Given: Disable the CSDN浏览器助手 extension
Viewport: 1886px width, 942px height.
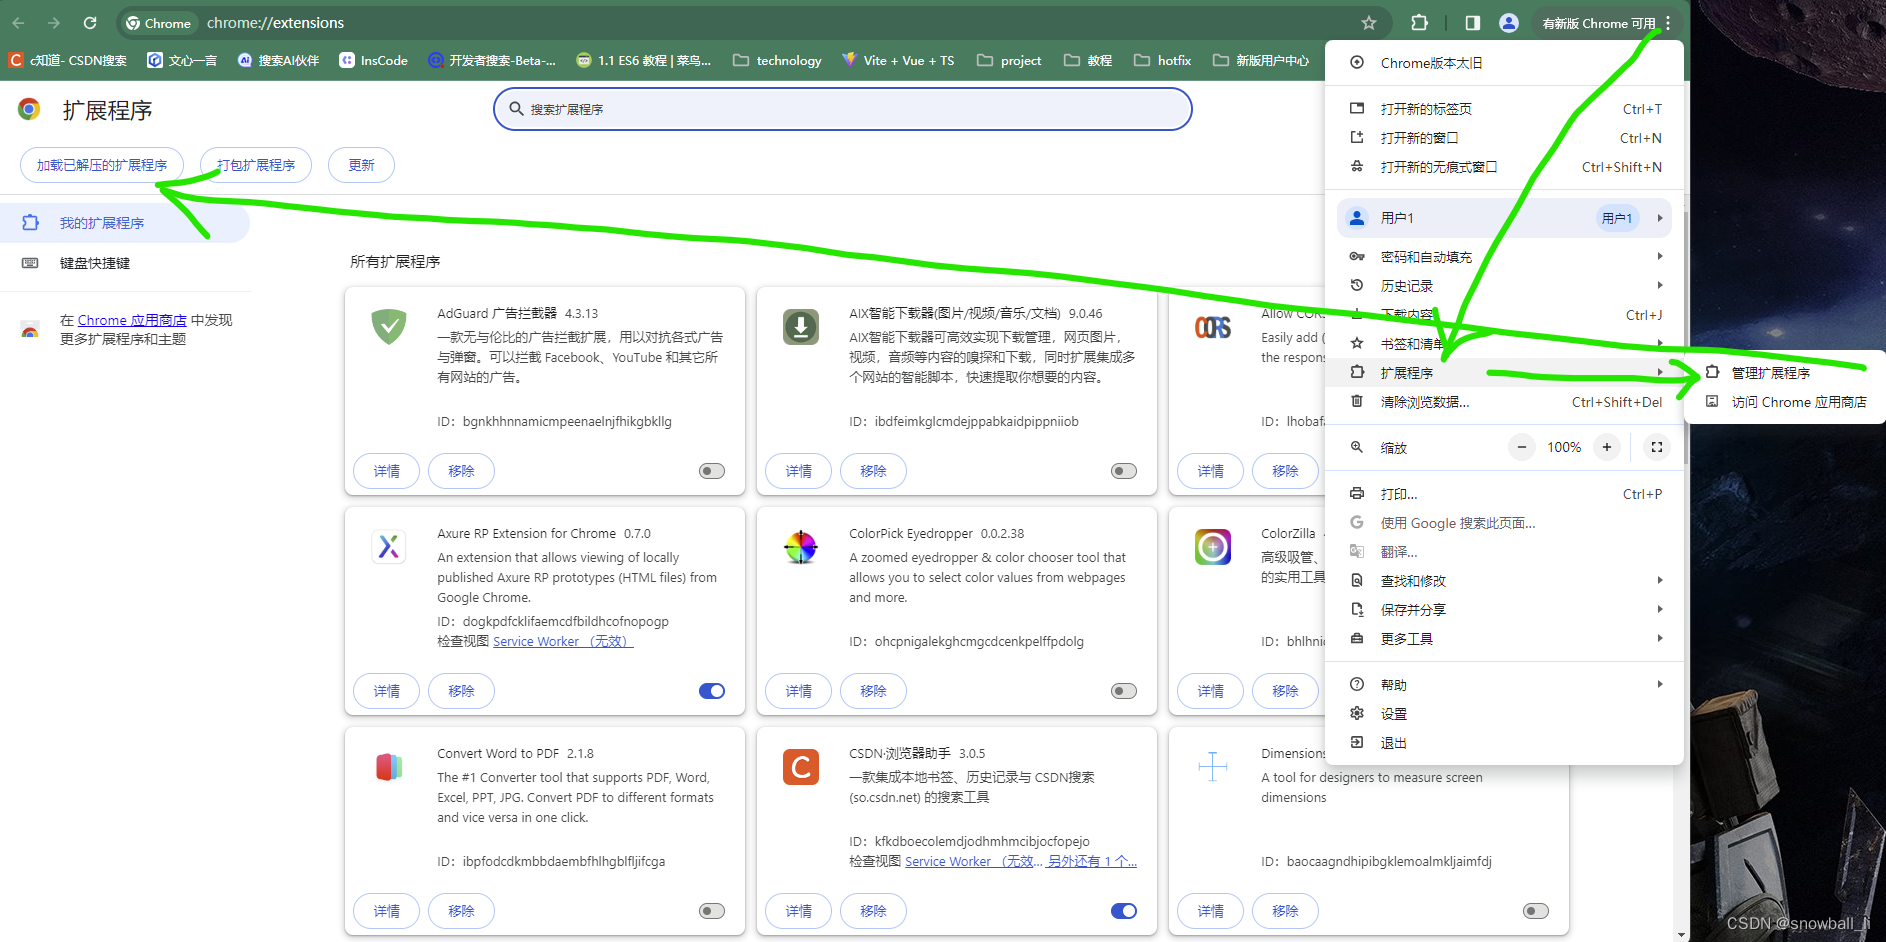Looking at the screenshot, I should click(x=1123, y=910).
